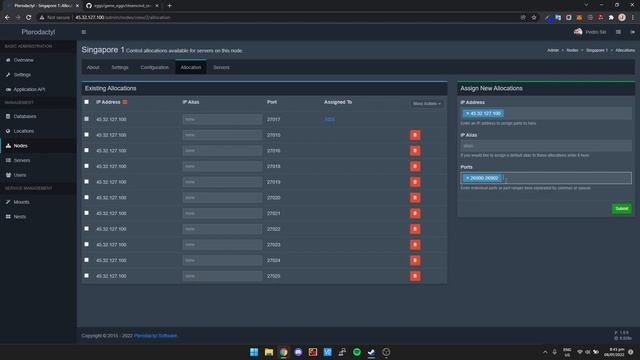640x360 pixels.
Task: Switch to the node Servers tab
Action: [x=221, y=67]
